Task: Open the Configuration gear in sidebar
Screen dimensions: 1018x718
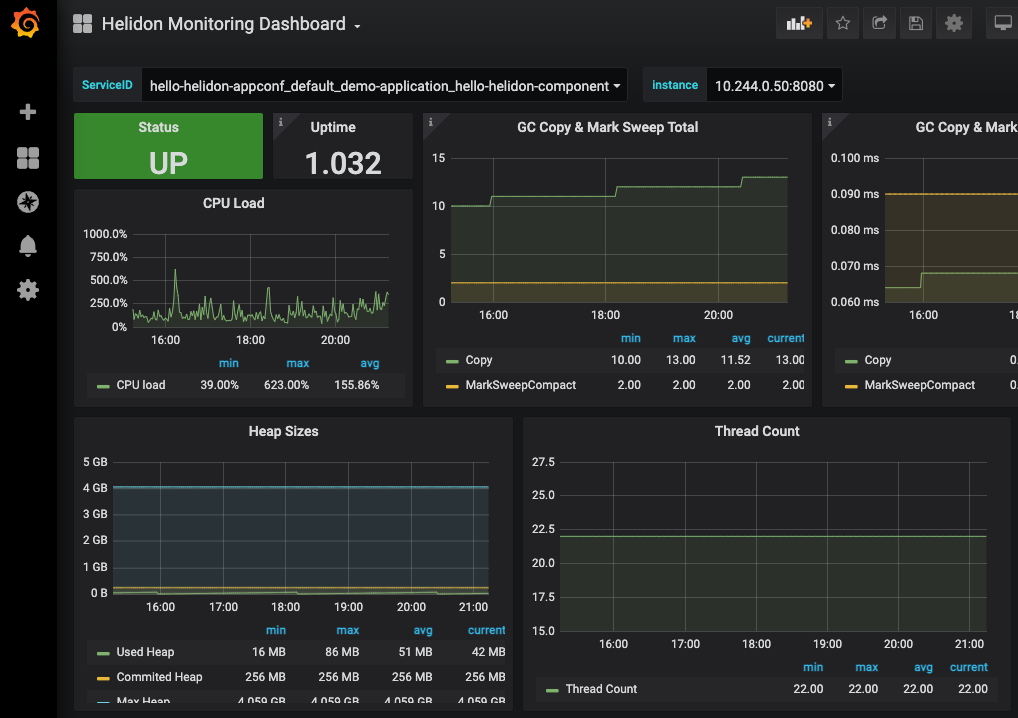Action: [x=27, y=290]
